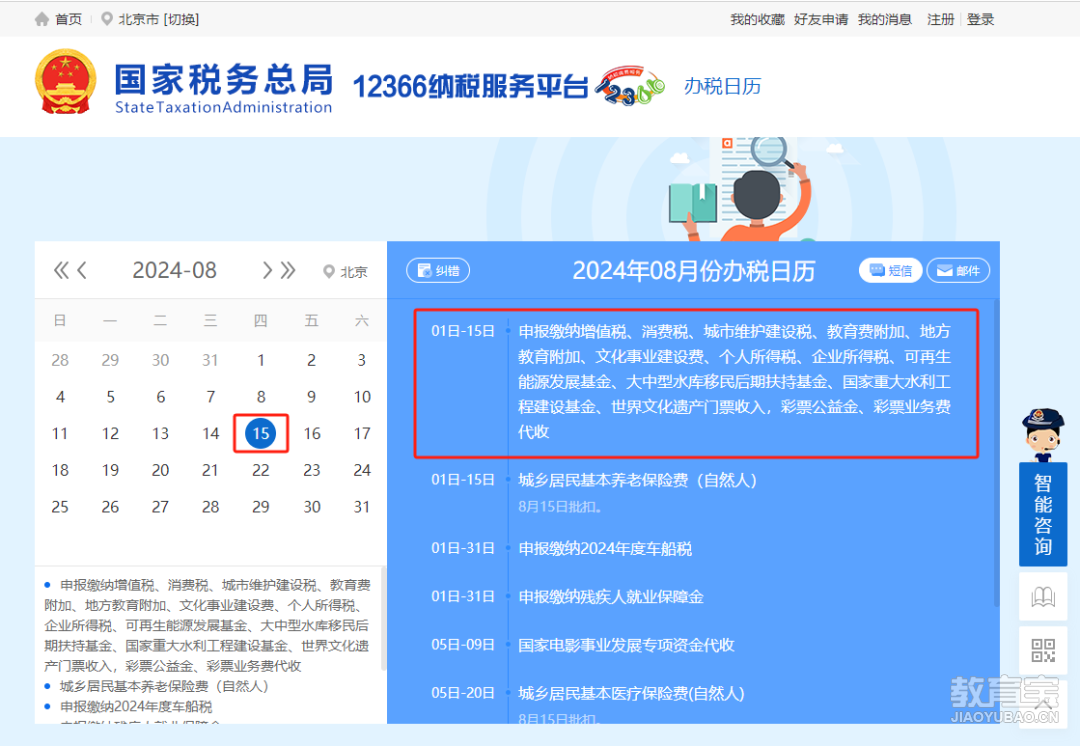Report an error with 纠错 button
Viewport: 1080px width, 746px height.
(438, 271)
